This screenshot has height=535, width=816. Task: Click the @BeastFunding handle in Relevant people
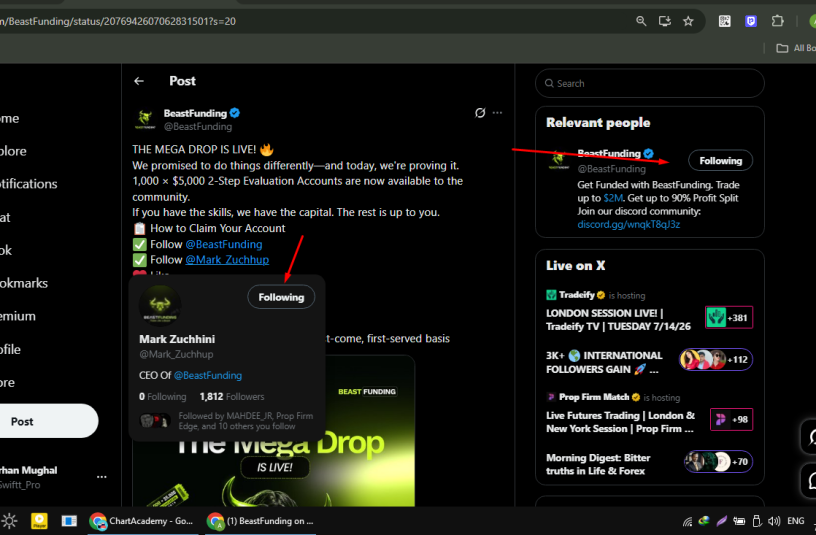tap(611, 169)
